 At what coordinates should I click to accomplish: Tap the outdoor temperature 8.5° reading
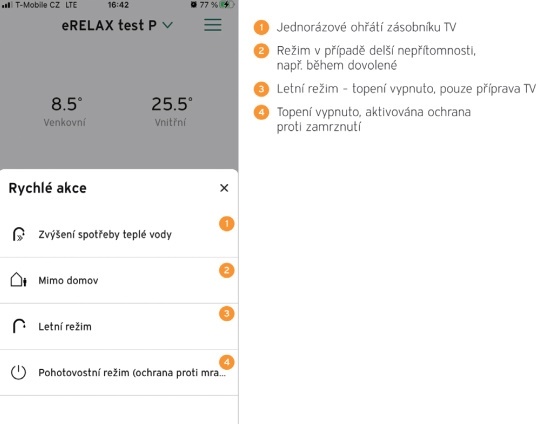(67, 104)
